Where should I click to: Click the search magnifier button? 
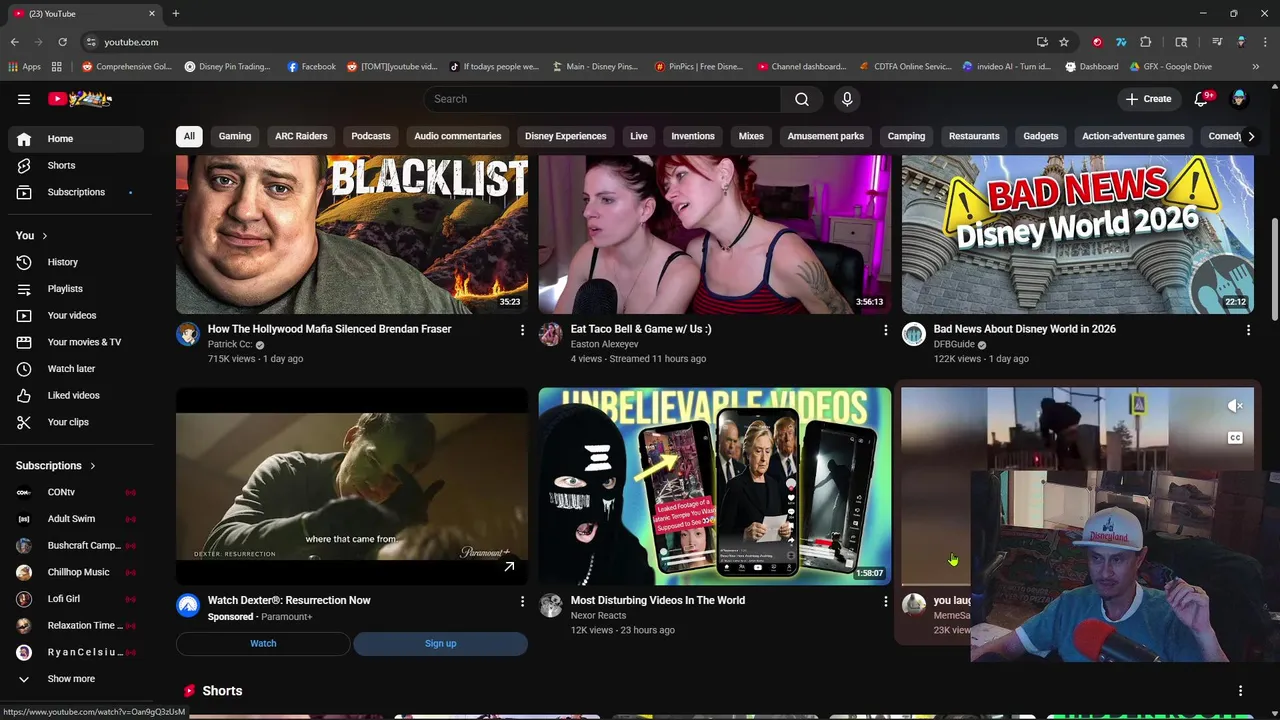(x=802, y=99)
